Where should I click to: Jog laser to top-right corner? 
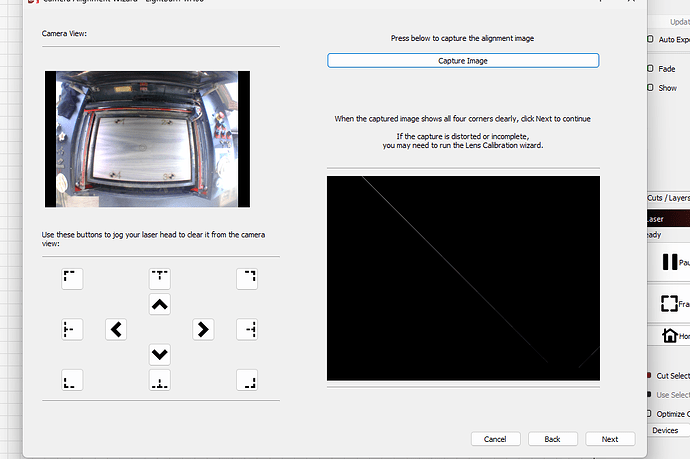point(247,279)
